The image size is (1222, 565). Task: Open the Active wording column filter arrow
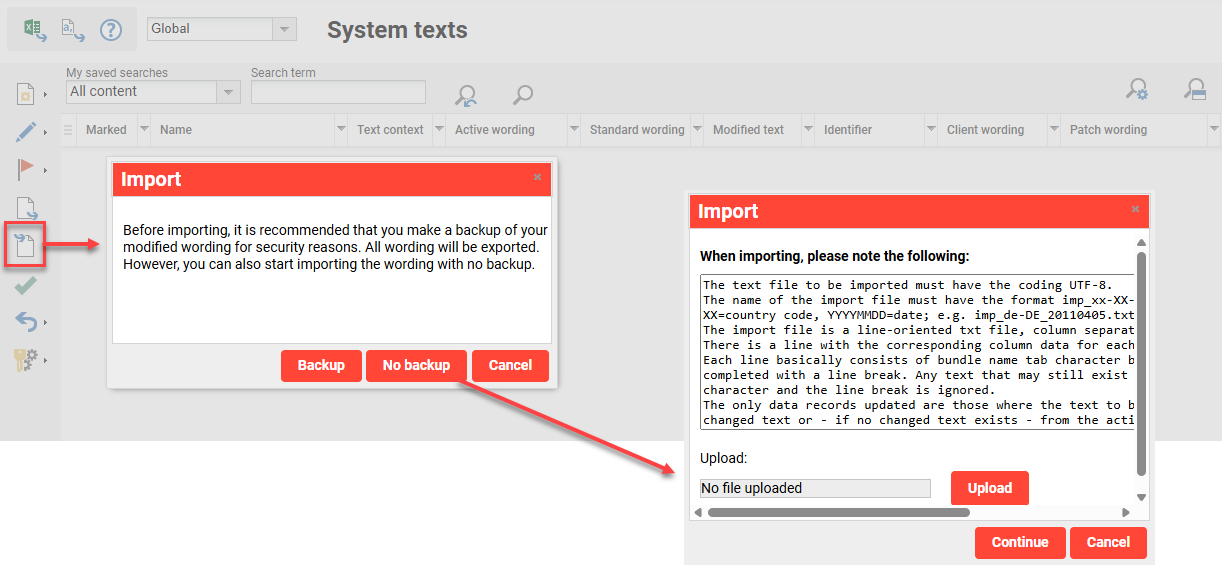574,129
